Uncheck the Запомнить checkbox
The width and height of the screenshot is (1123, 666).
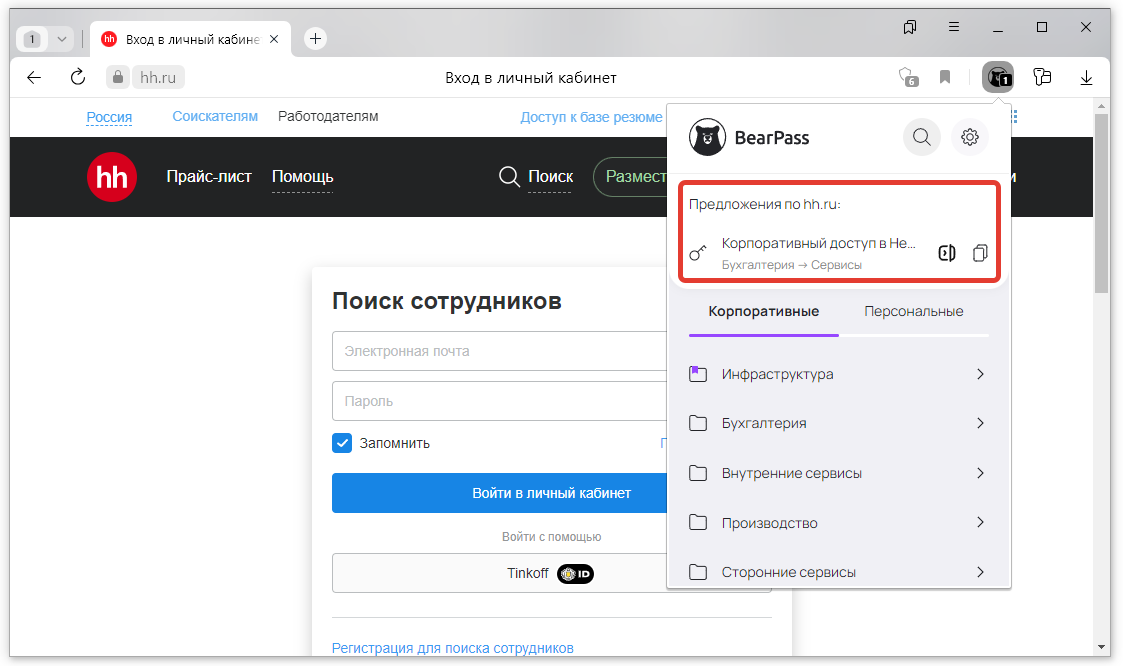(x=342, y=443)
